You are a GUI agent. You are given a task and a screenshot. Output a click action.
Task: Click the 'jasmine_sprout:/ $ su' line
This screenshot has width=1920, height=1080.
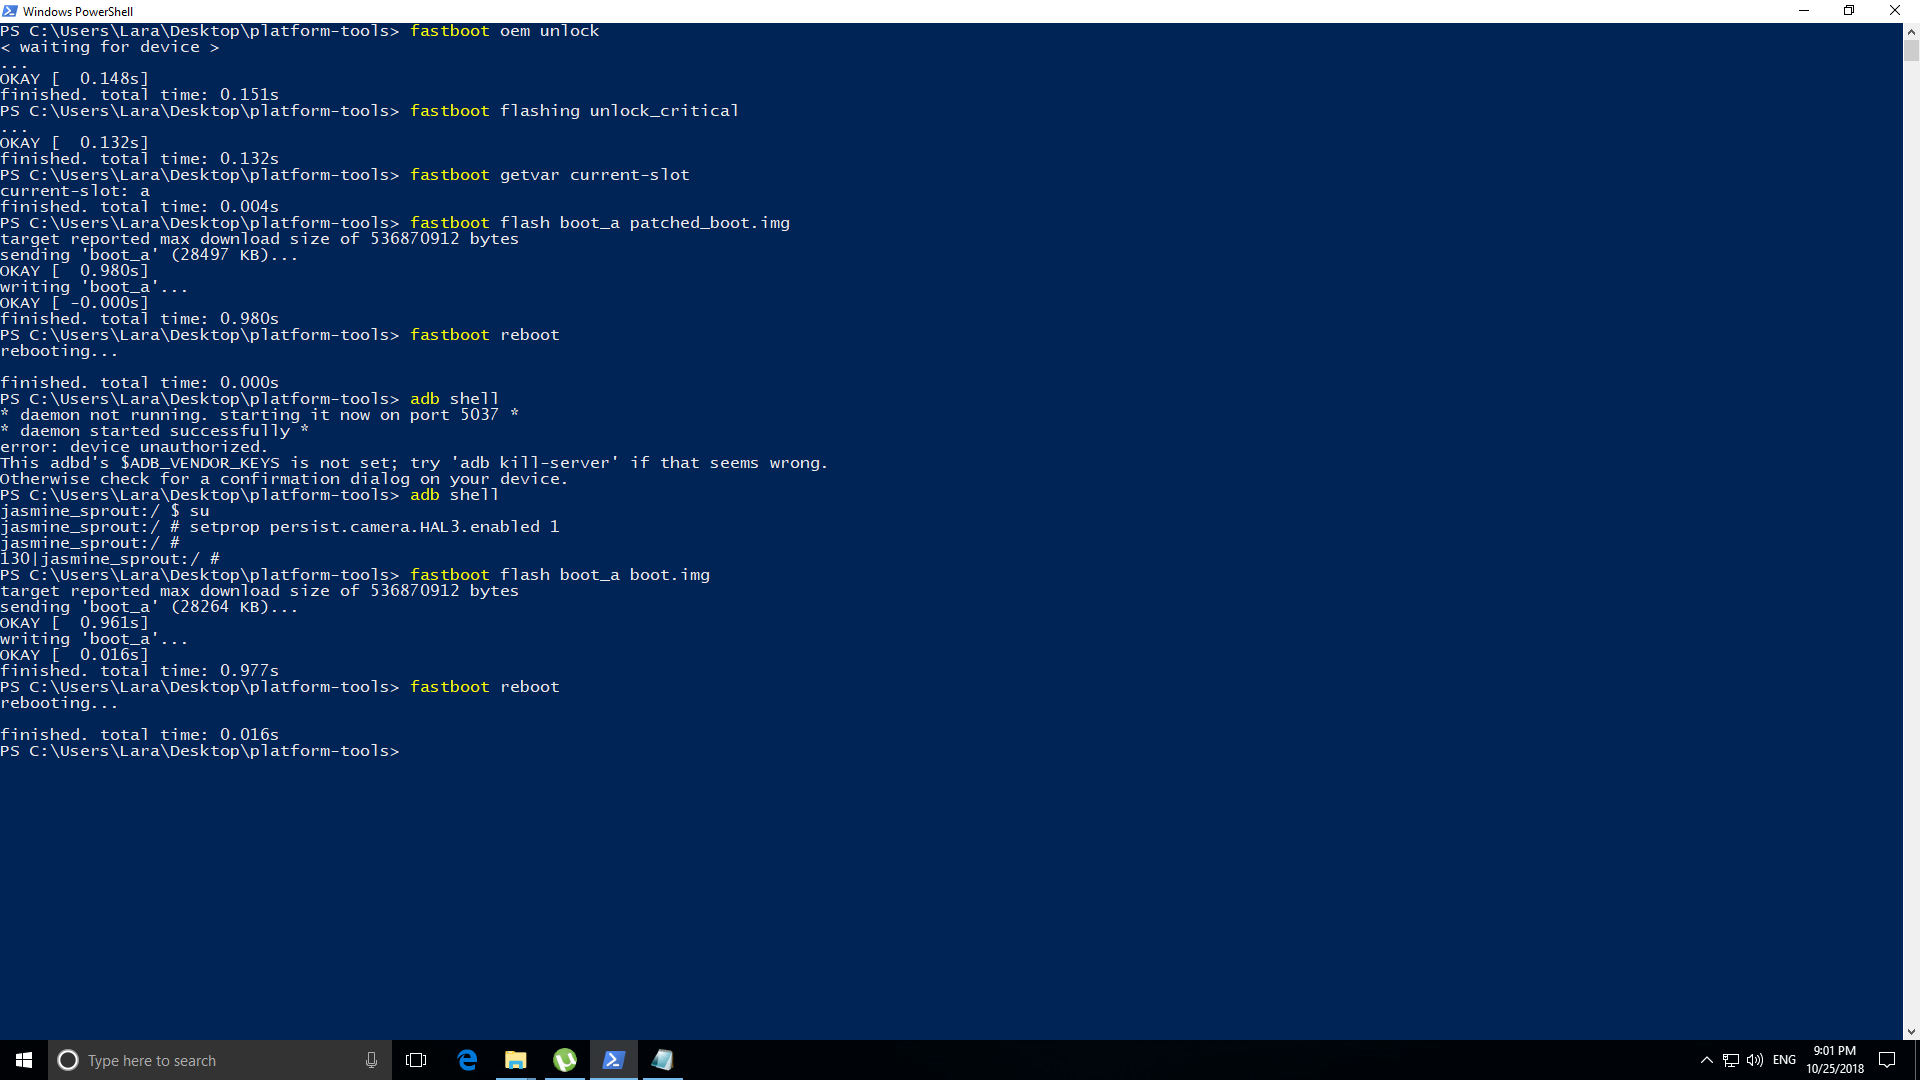(105, 511)
